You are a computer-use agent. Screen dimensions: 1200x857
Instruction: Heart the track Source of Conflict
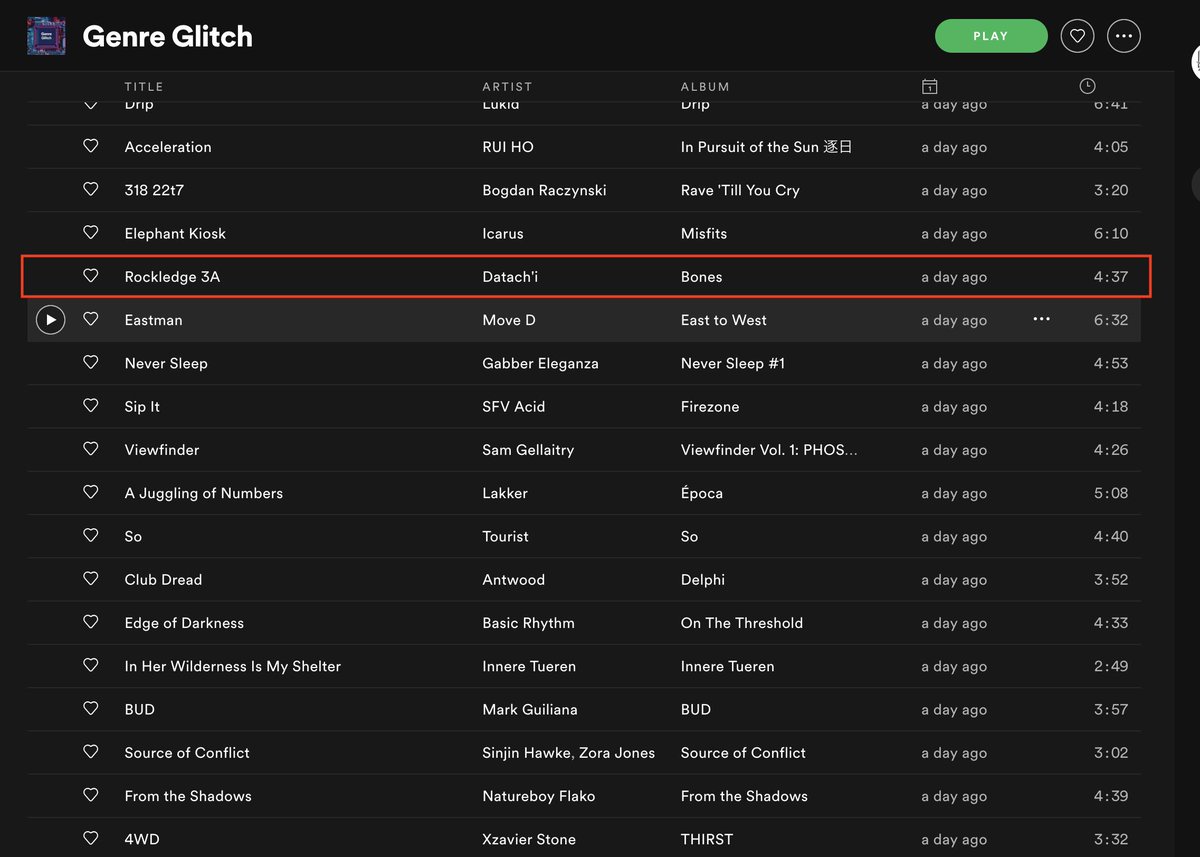91,752
